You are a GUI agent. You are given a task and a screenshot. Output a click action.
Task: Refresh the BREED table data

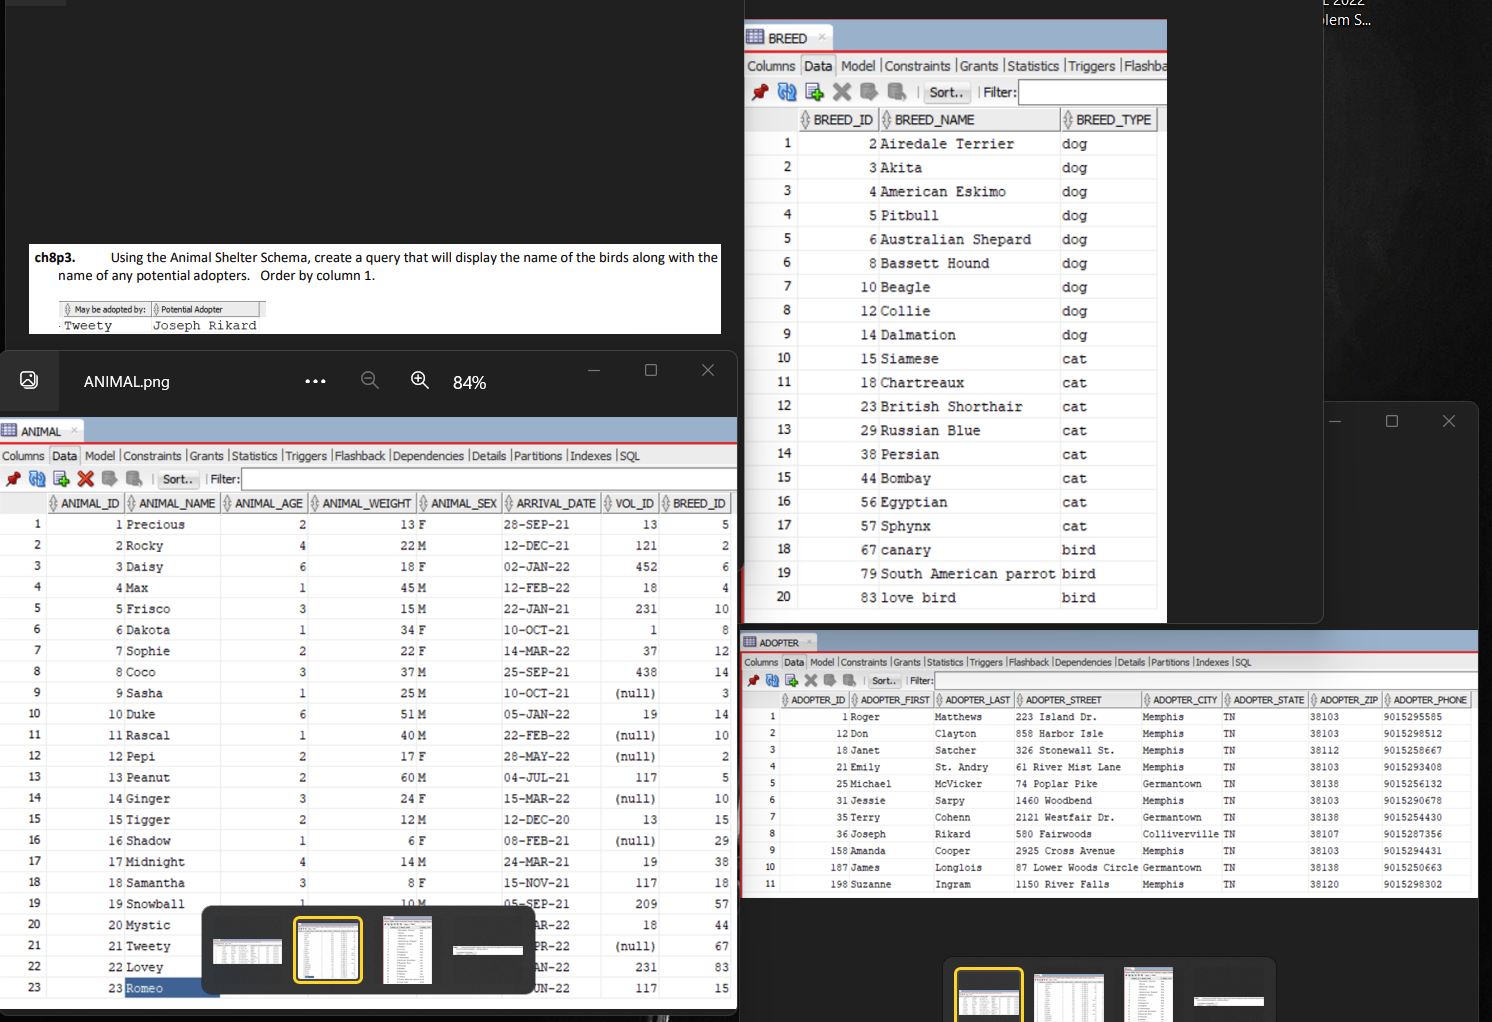(x=787, y=91)
